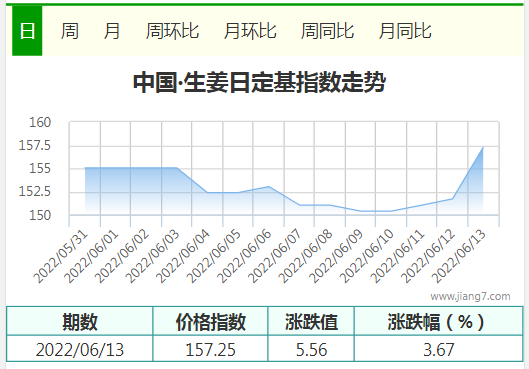
Task: Click the 2022/06/05 x-axis date label
Action: click(x=214, y=257)
